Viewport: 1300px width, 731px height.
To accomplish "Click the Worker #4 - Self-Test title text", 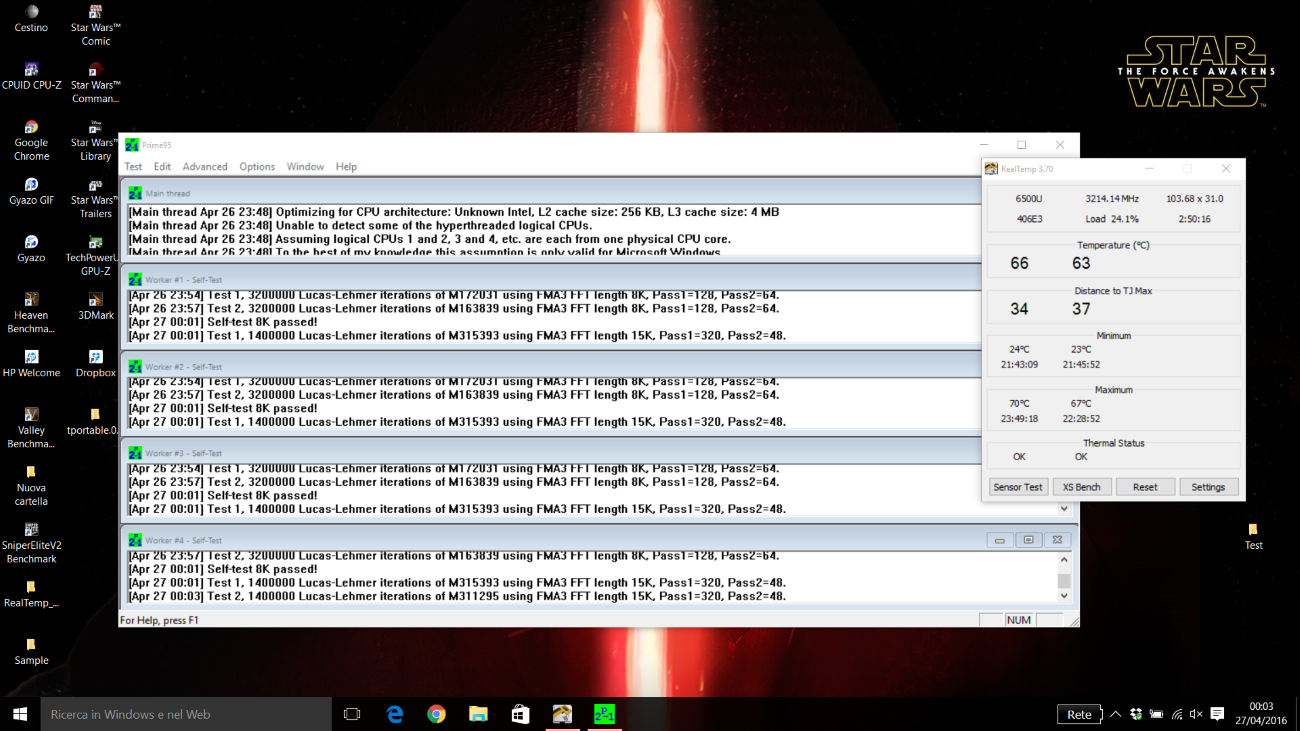I will click(x=184, y=540).
